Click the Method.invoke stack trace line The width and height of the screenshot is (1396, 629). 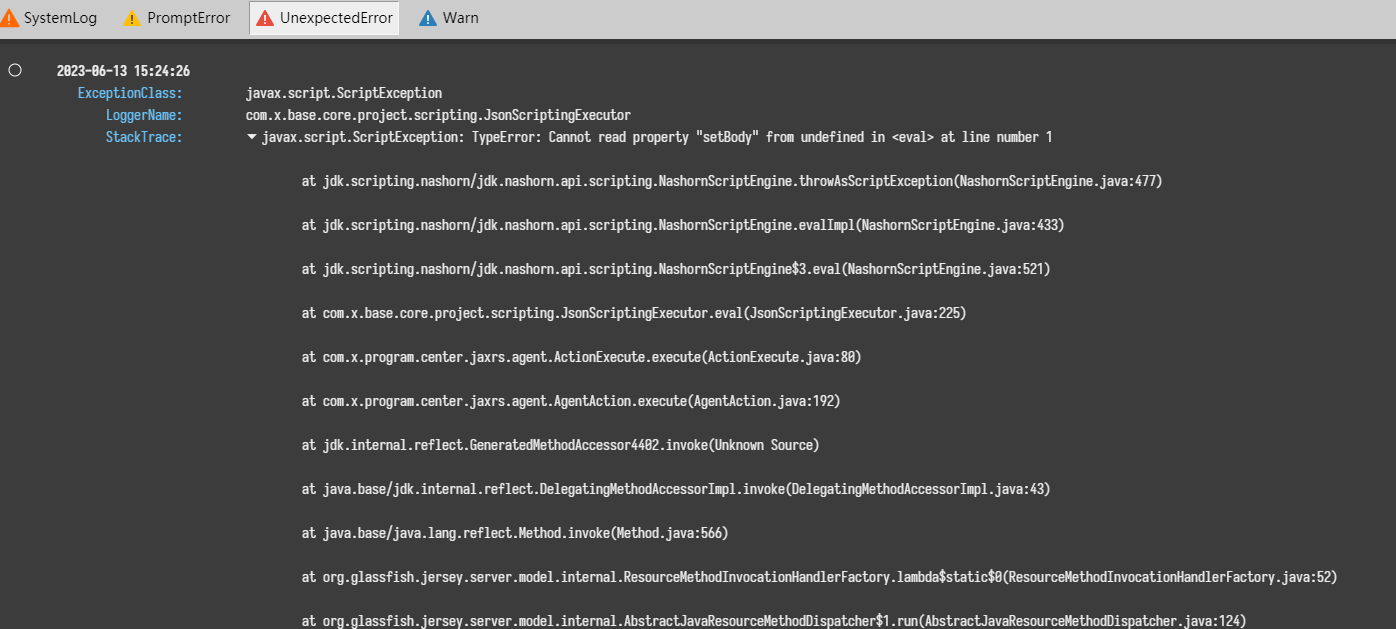pyautogui.click(x=514, y=533)
